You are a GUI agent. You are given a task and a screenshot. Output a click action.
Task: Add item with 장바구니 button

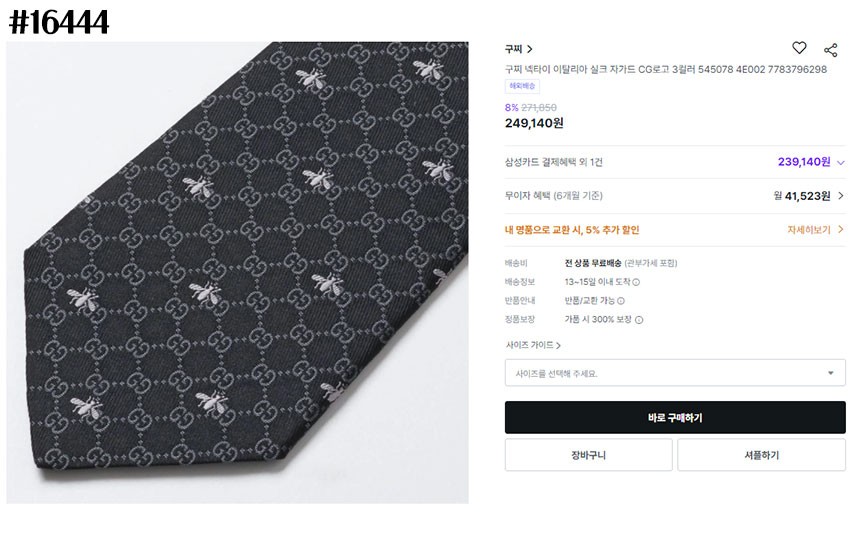point(588,455)
